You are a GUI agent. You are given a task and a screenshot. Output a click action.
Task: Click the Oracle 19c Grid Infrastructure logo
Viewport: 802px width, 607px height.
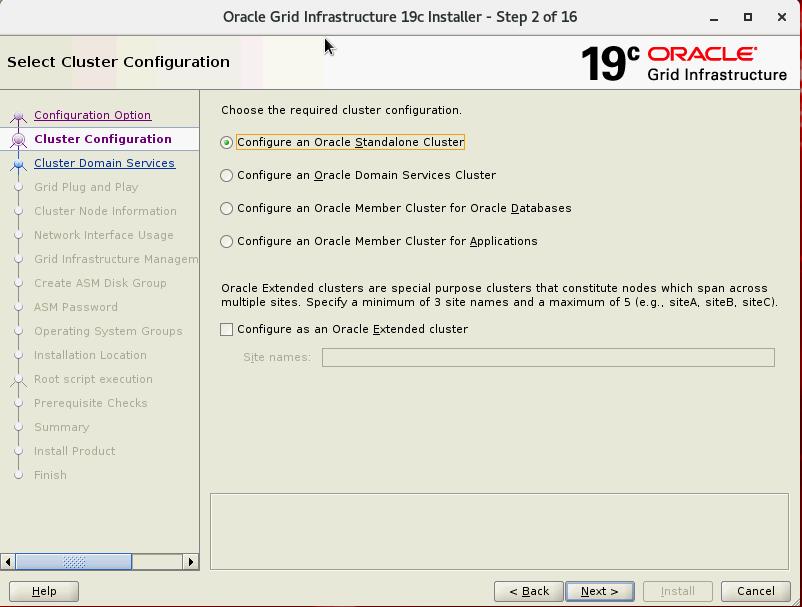click(x=684, y=63)
